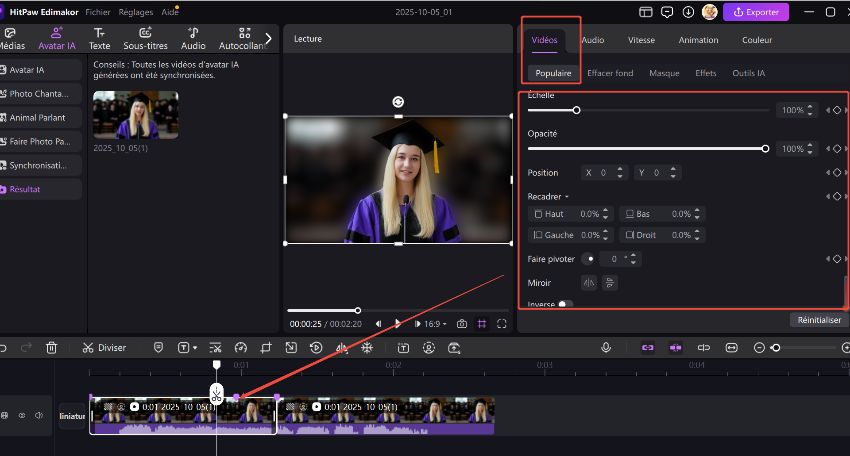Take a snapshot with camera icon
Image resolution: width=850 pixels, height=456 pixels.
(462, 324)
